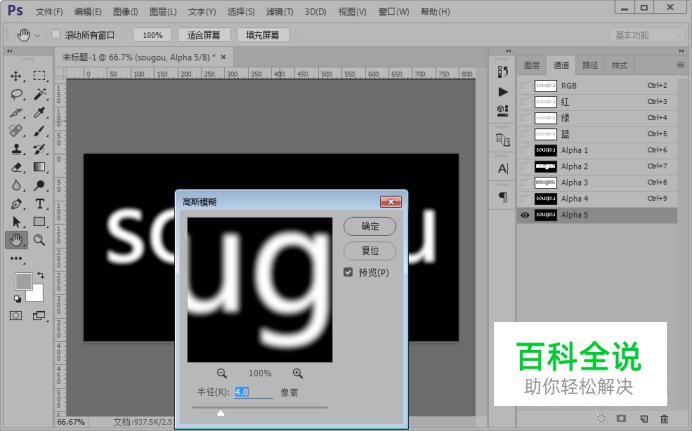Show the Alpha 1 channel
Screen dimensions: 692x431
point(525,150)
